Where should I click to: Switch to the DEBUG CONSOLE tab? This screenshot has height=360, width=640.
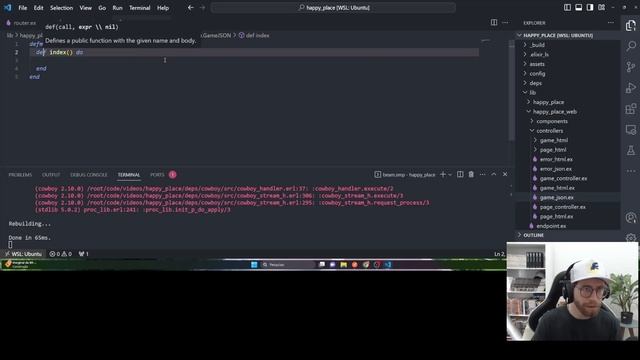[89, 175]
